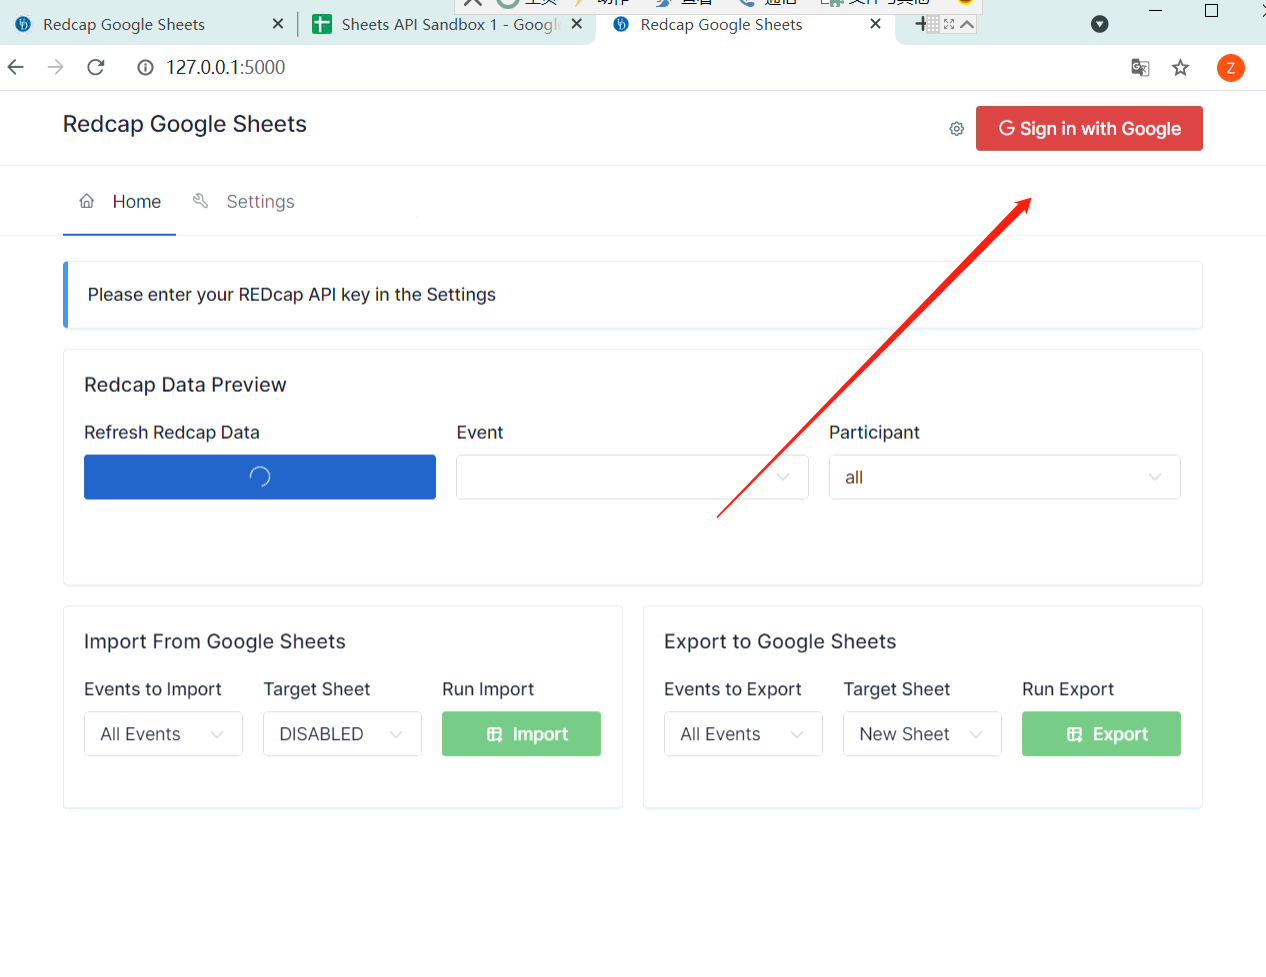
Task: Click the Chrome tab search dropdown icon
Action: (1100, 24)
